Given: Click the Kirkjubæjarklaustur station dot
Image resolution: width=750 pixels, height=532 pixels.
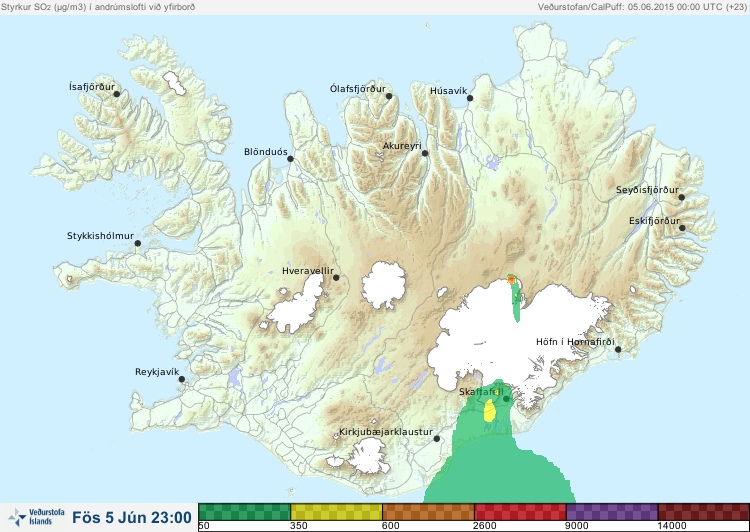Looking at the screenshot, I should tap(436, 439).
